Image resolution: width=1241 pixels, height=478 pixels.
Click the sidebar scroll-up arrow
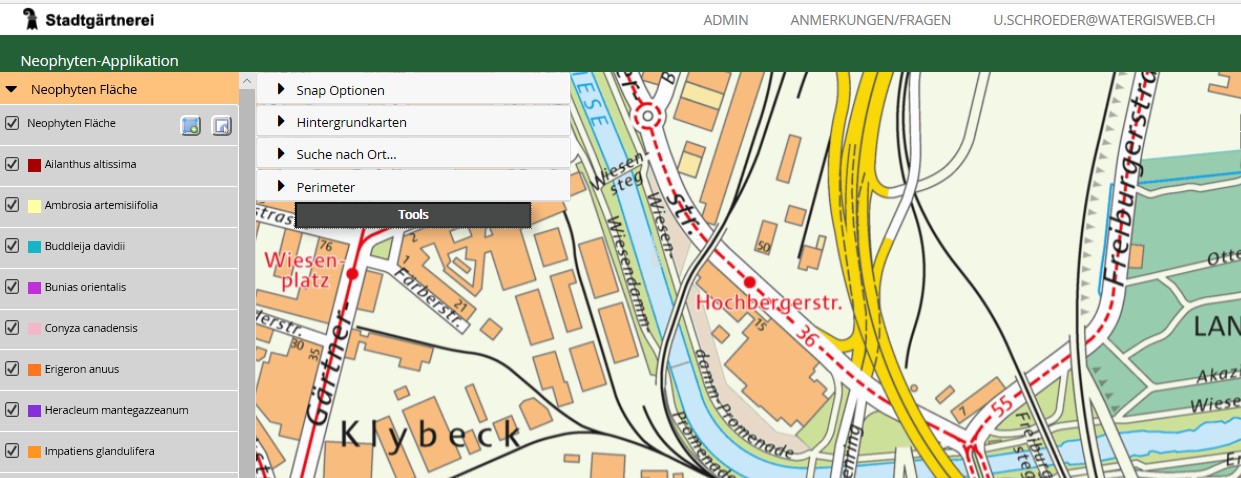[x=246, y=81]
